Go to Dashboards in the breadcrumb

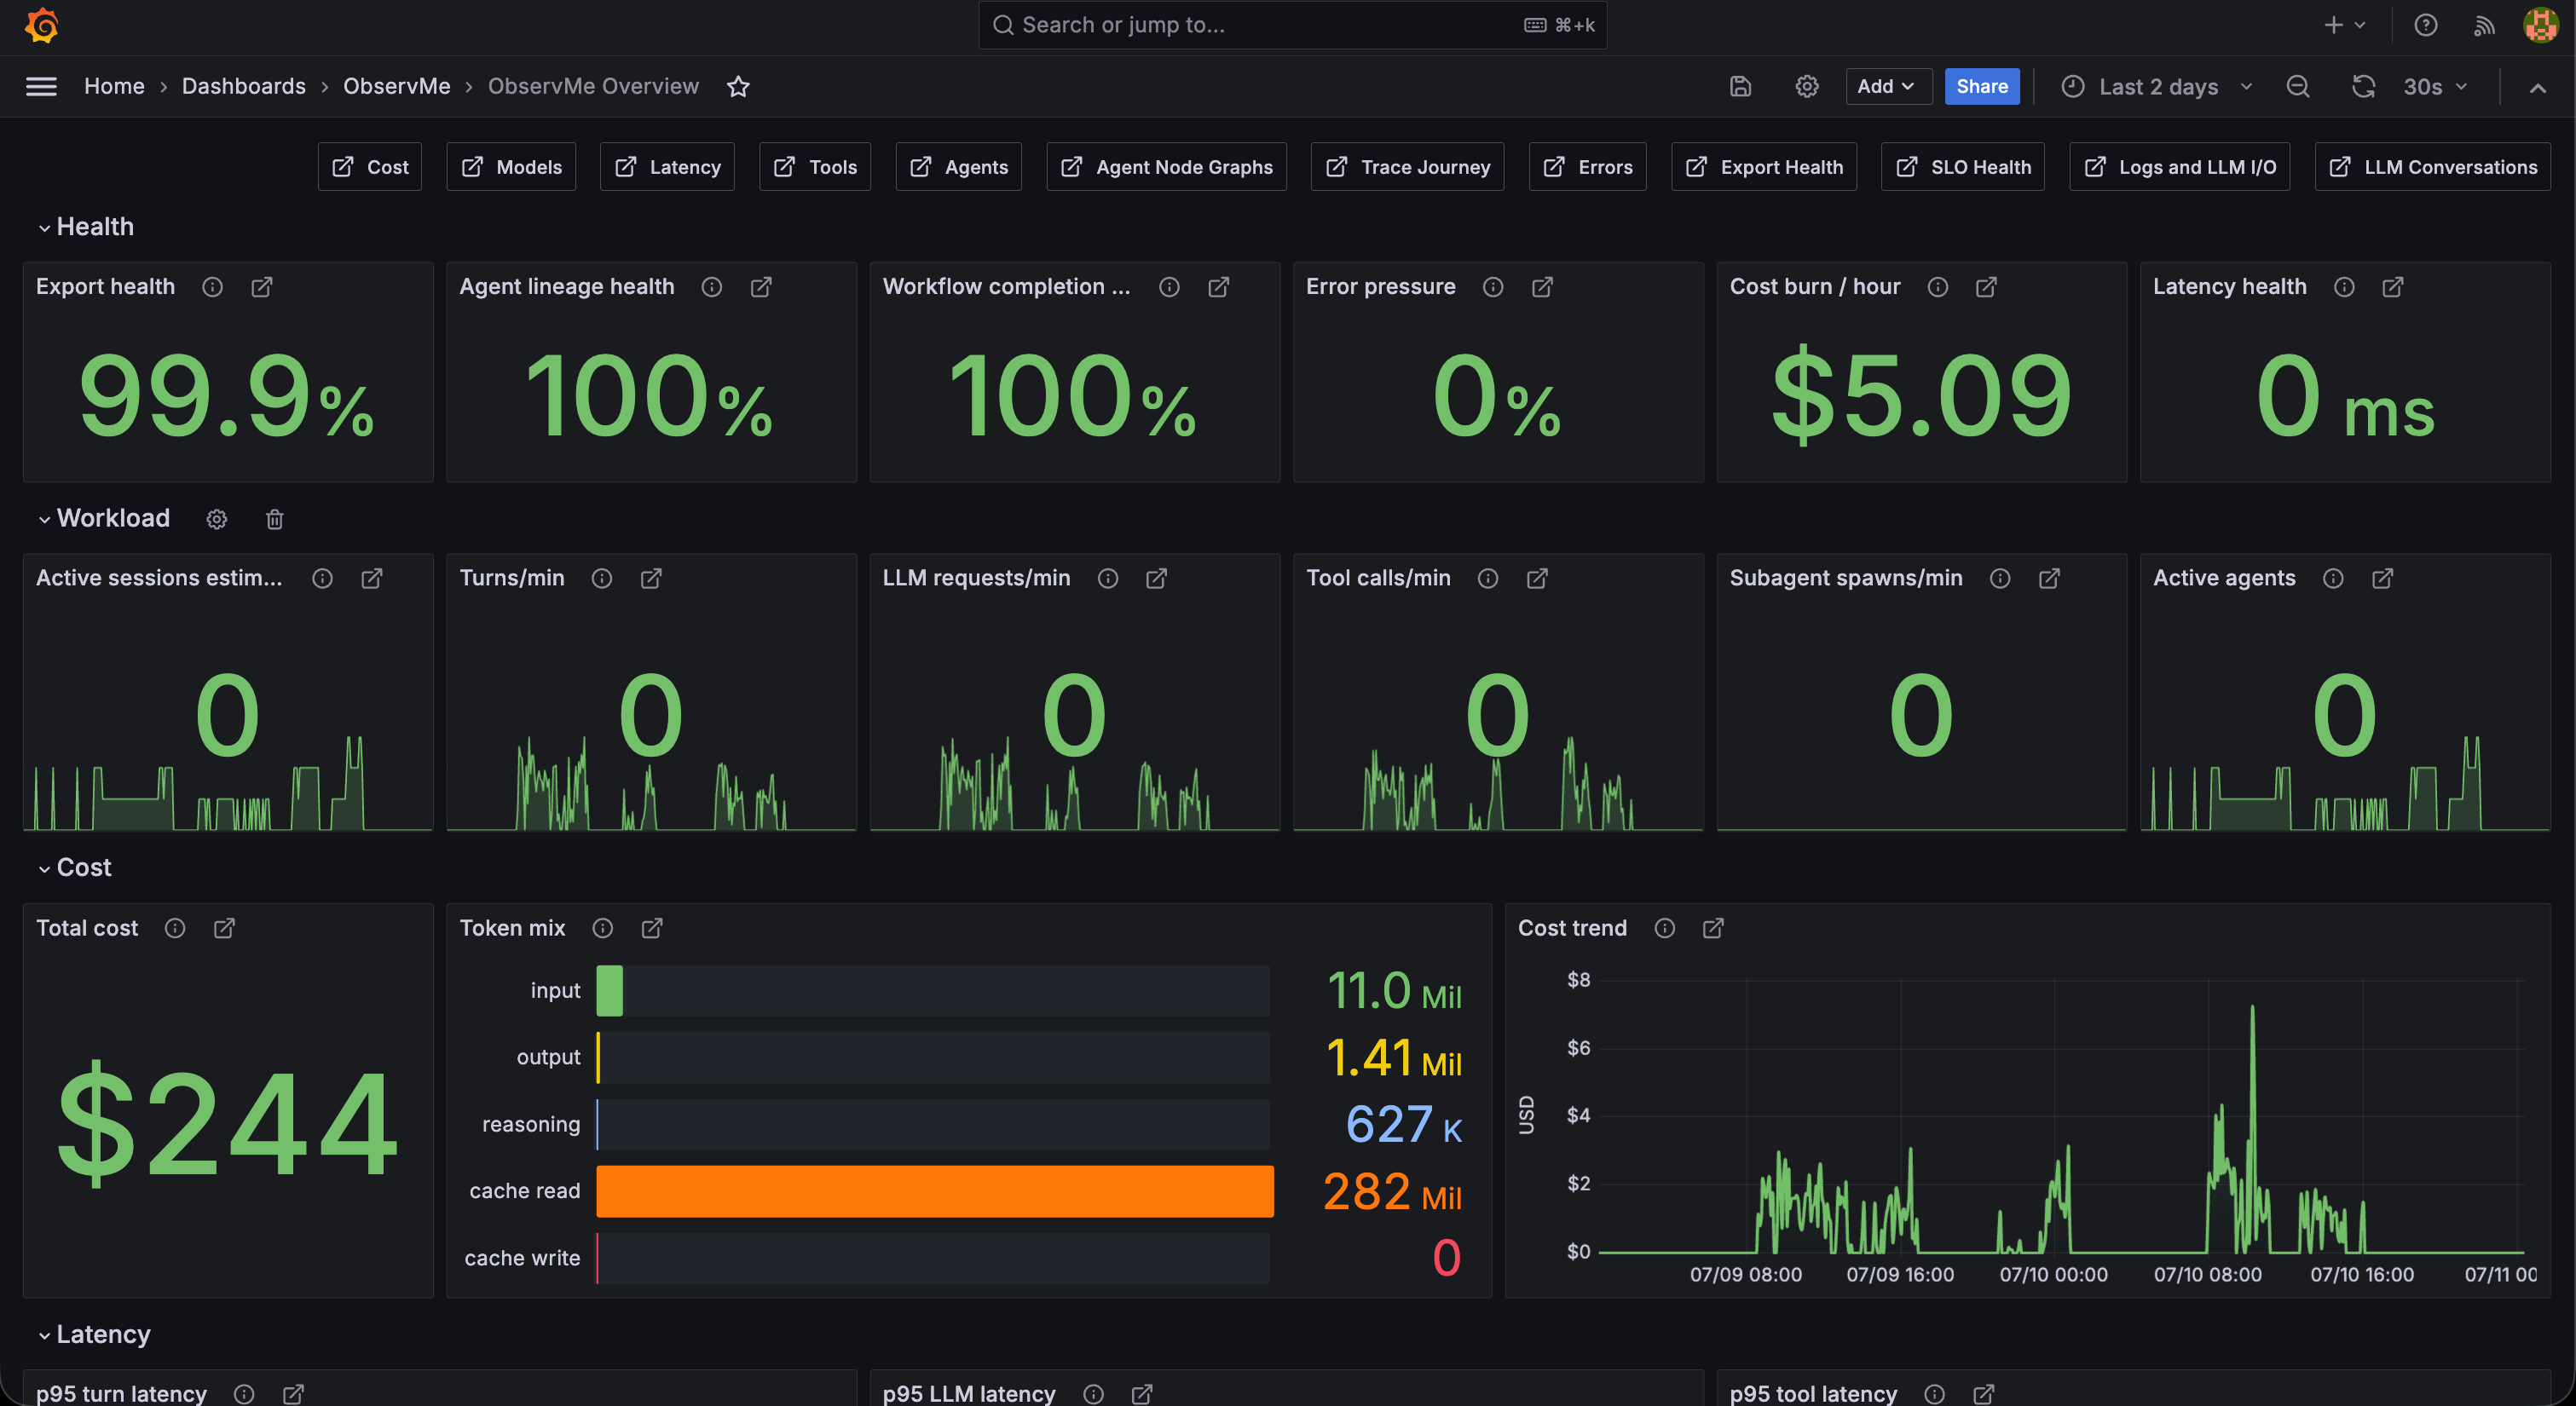[x=244, y=87]
